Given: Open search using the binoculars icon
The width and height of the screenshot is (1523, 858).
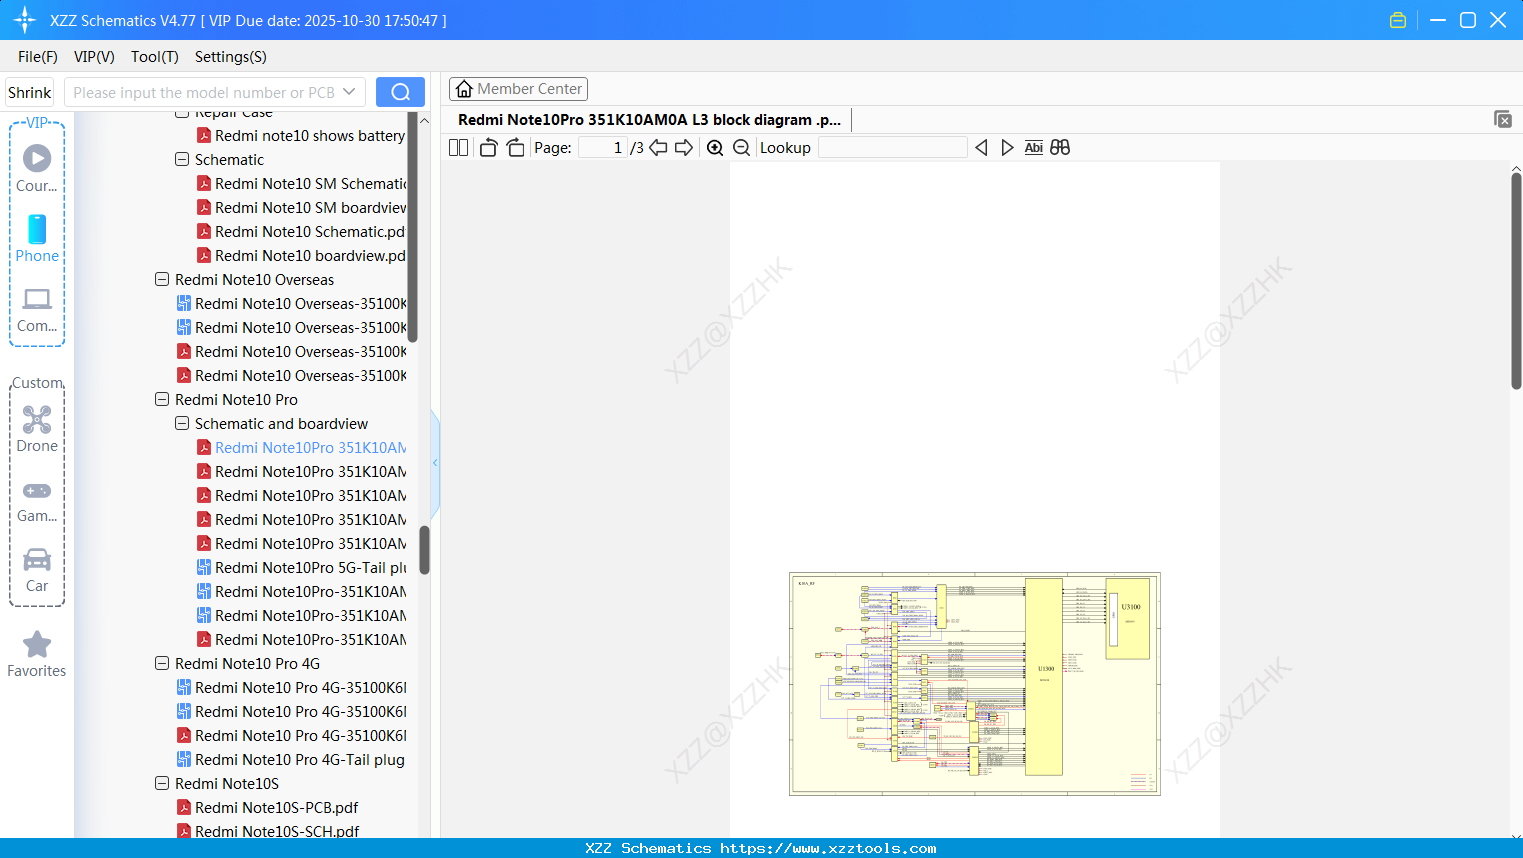Looking at the screenshot, I should tap(1060, 147).
